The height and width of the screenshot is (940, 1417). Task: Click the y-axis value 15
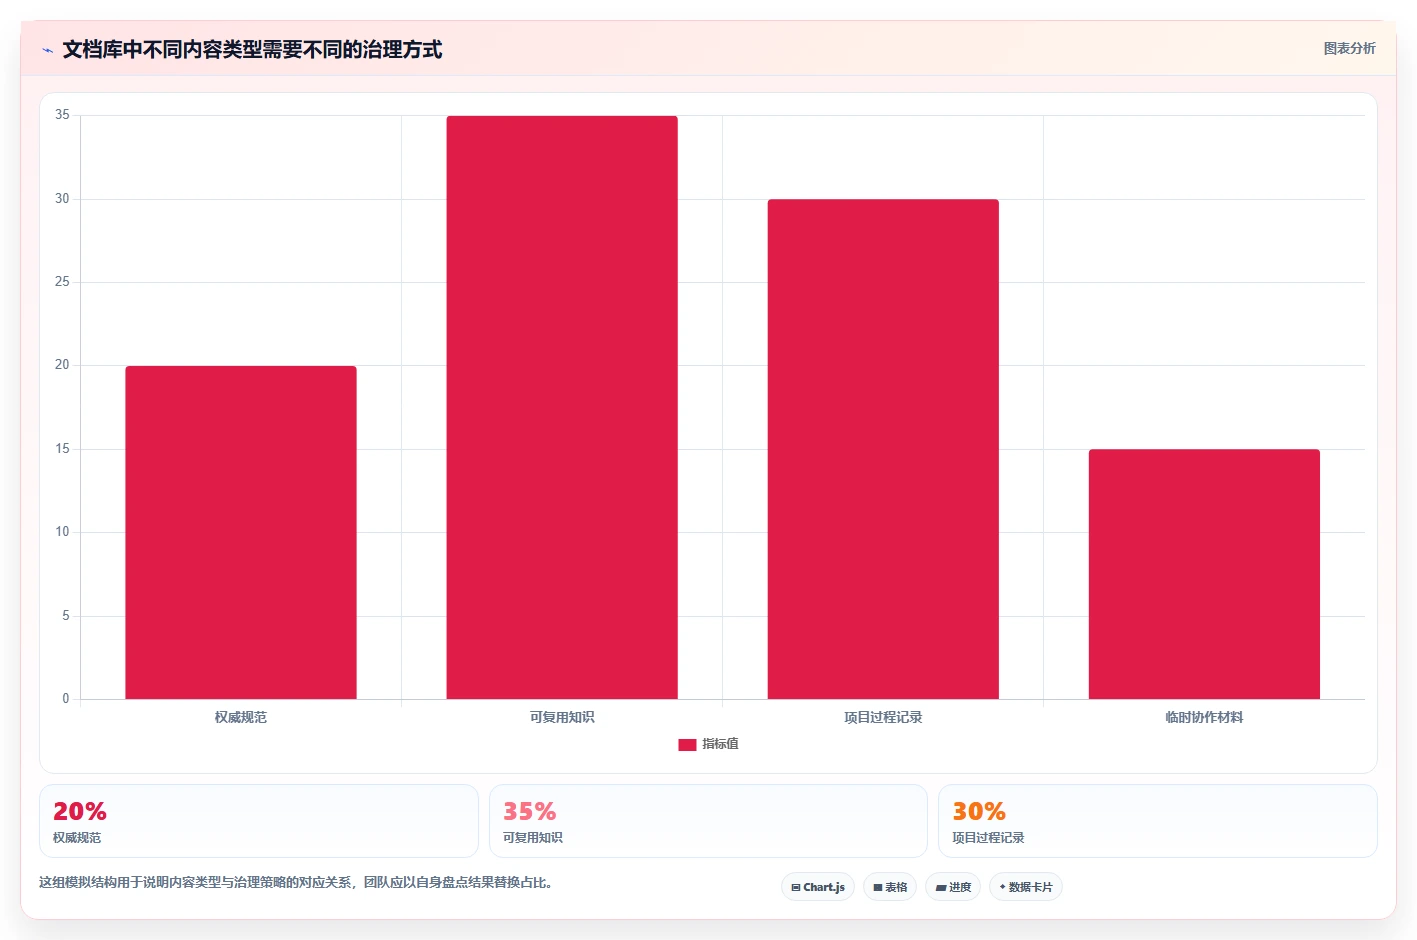tap(62, 449)
